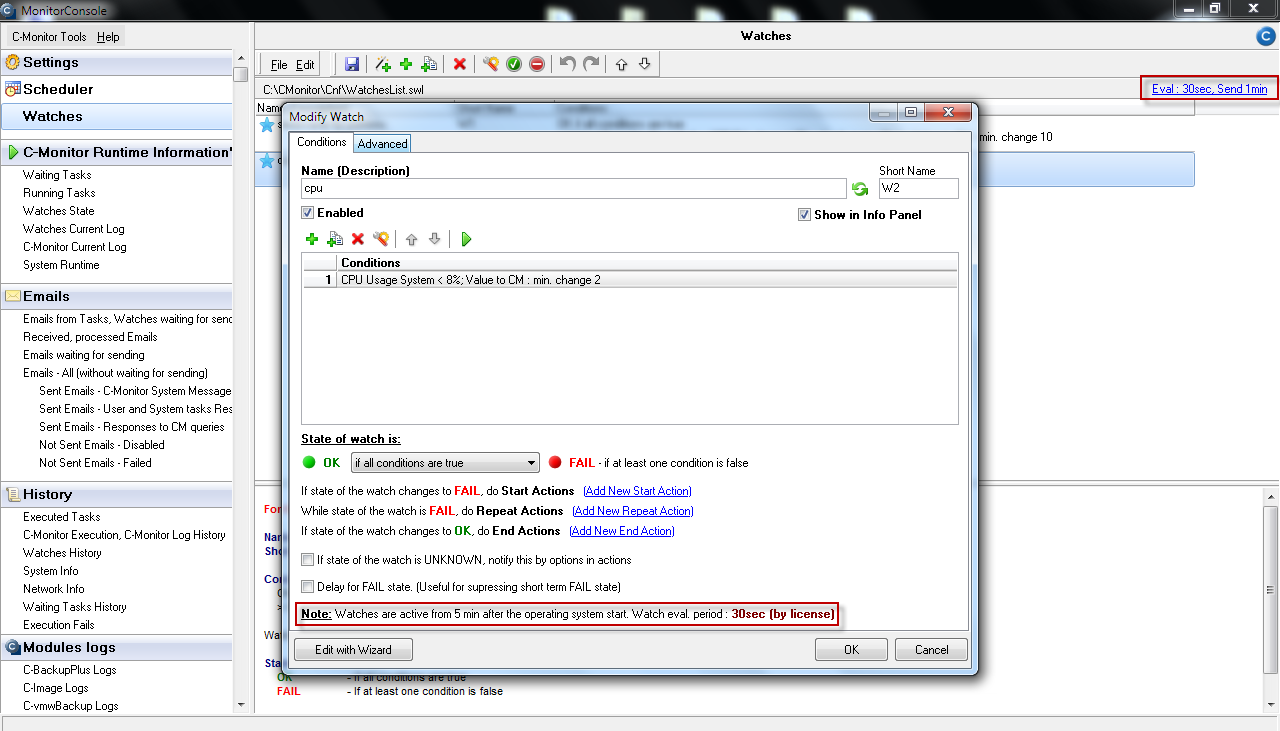Image resolution: width=1280 pixels, height=731 pixels.
Task: Move the watch down in the main toolbar
Action: [x=644, y=64]
